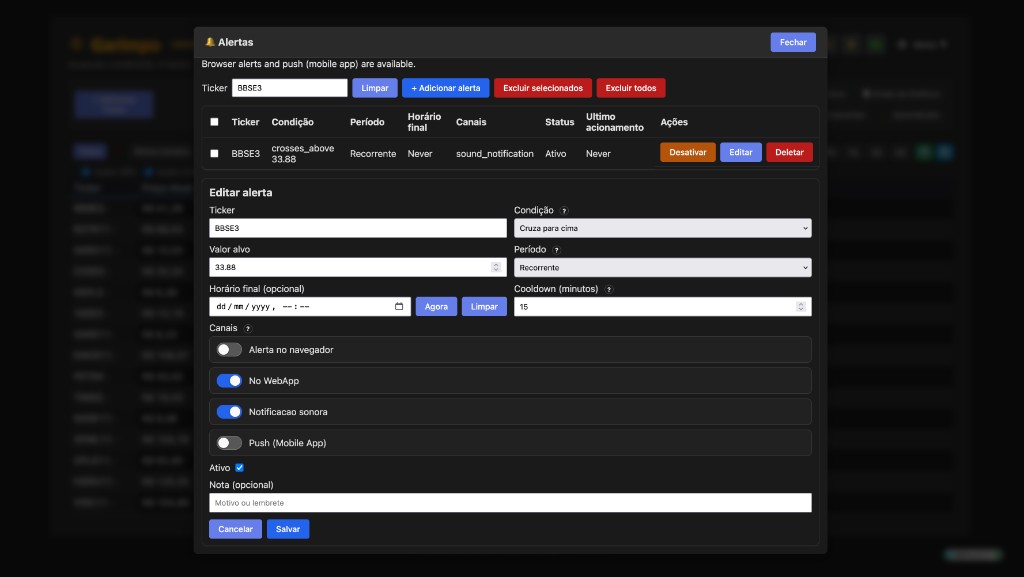
Task: Click the Recorrente cell in BBSE3 row
Action: click(x=373, y=153)
